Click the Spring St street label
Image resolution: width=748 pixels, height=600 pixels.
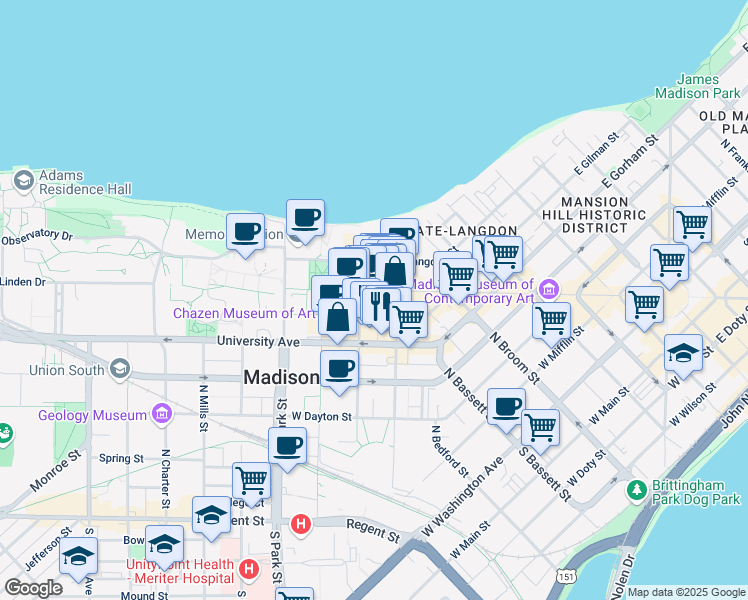pyautogui.click(x=121, y=458)
